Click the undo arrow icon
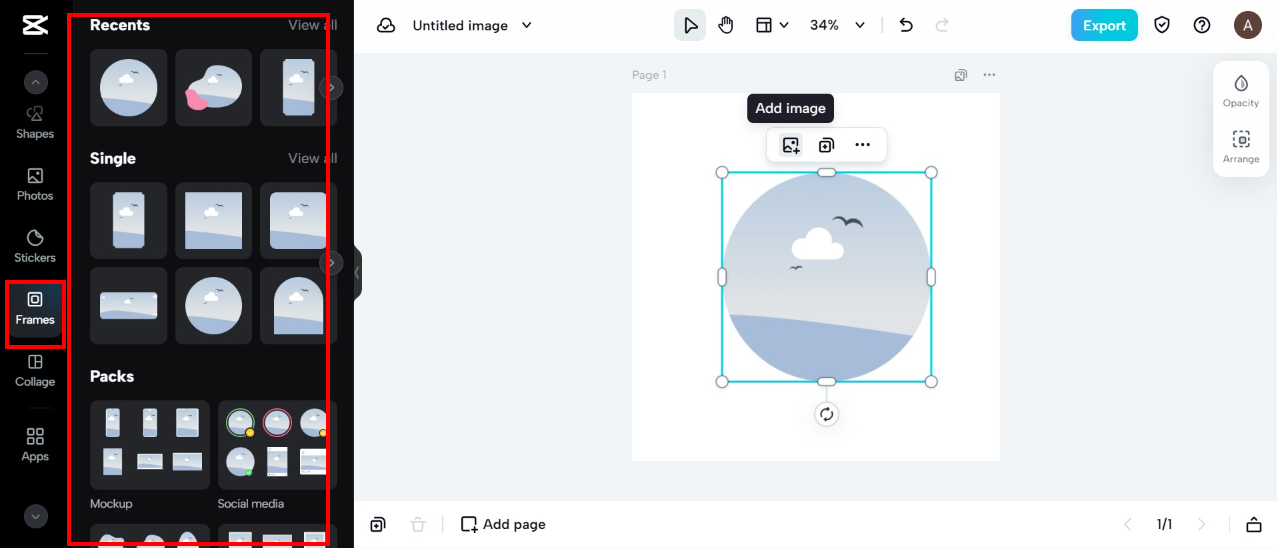 (906, 25)
